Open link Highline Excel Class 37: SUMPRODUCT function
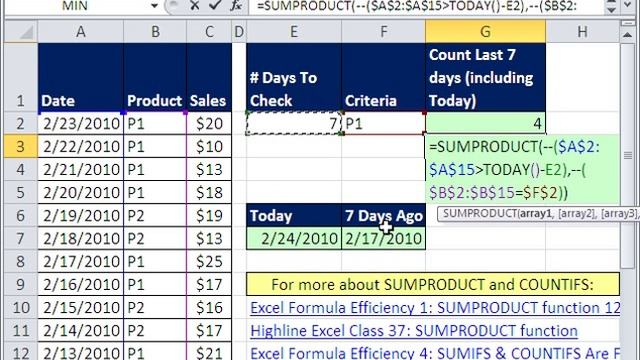The height and width of the screenshot is (360, 640). tap(414, 331)
